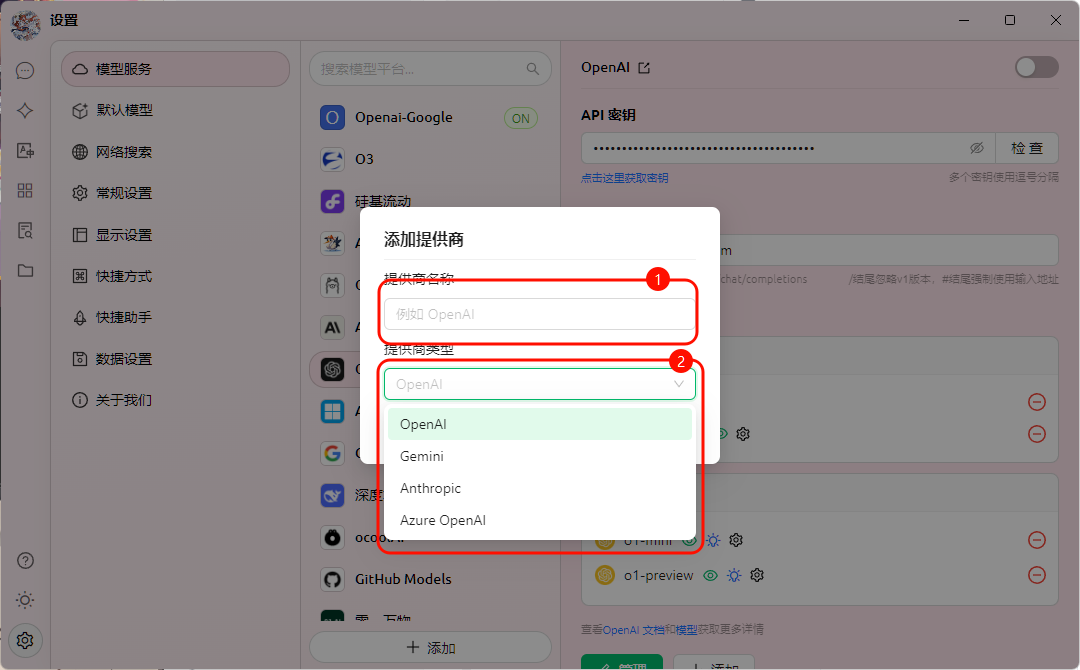Click the help question mark icon
This screenshot has height=670, width=1080.
tap(26, 560)
